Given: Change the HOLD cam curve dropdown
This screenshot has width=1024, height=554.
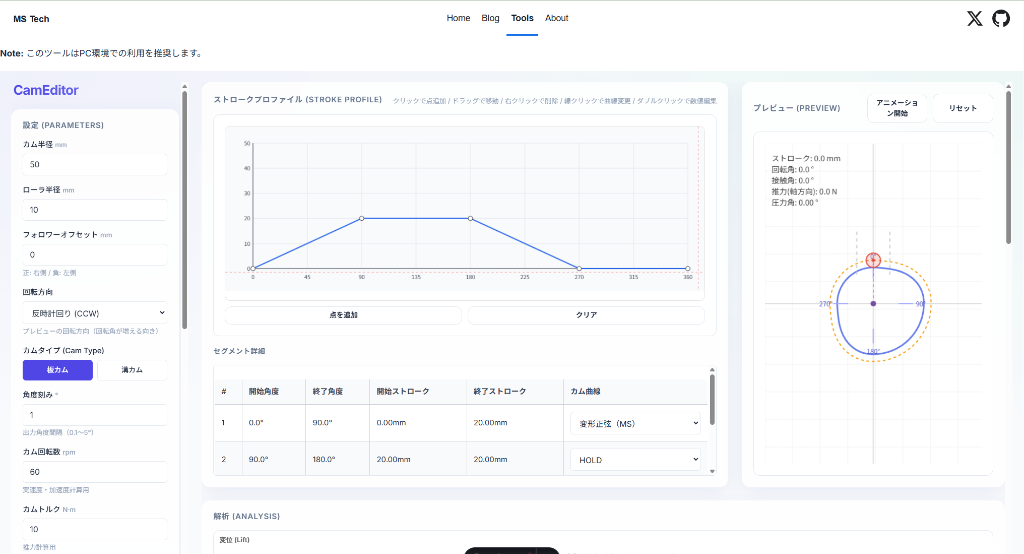Looking at the screenshot, I should [635, 459].
